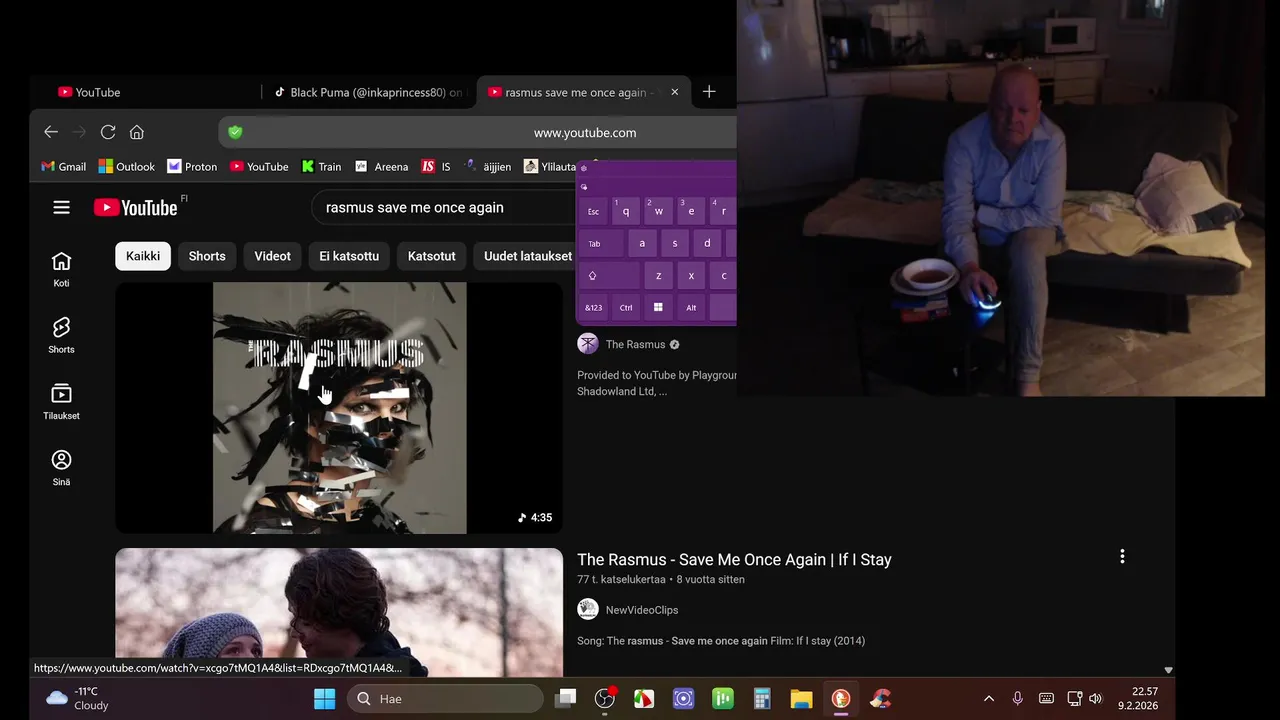The width and height of the screenshot is (1280, 720).
Task: Reload the page with the refresh icon
Action: (108, 132)
